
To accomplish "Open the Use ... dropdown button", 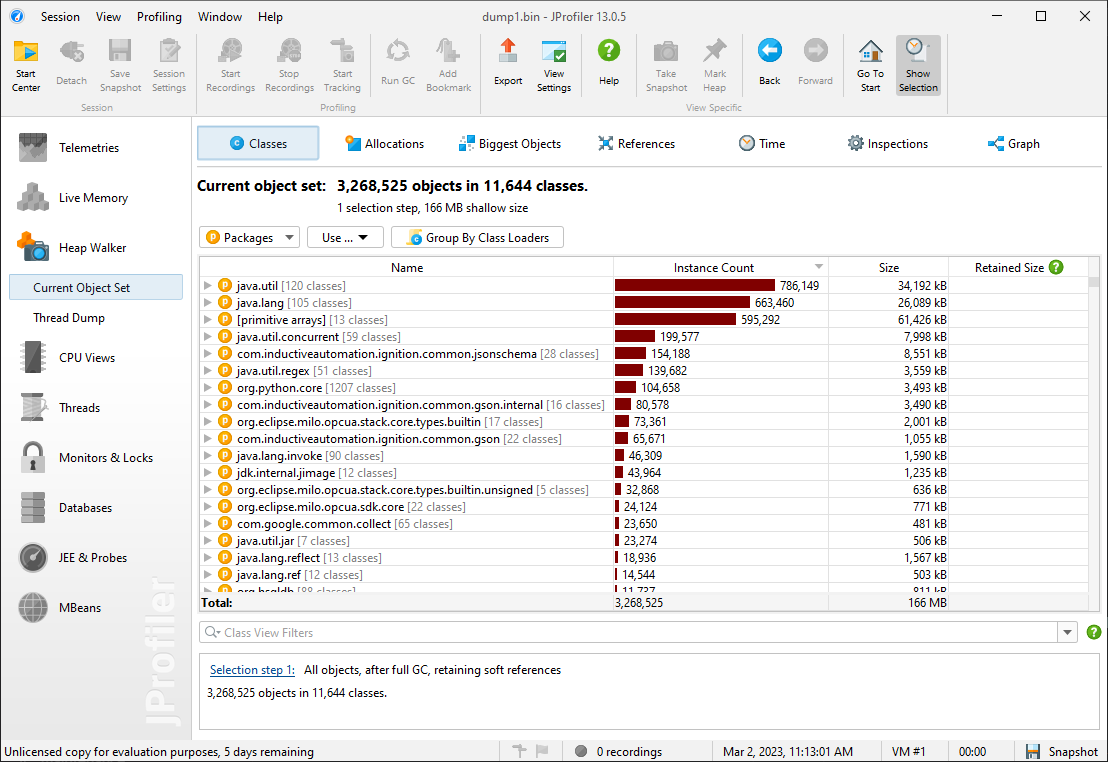I will pyautogui.click(x=345, y=238).
